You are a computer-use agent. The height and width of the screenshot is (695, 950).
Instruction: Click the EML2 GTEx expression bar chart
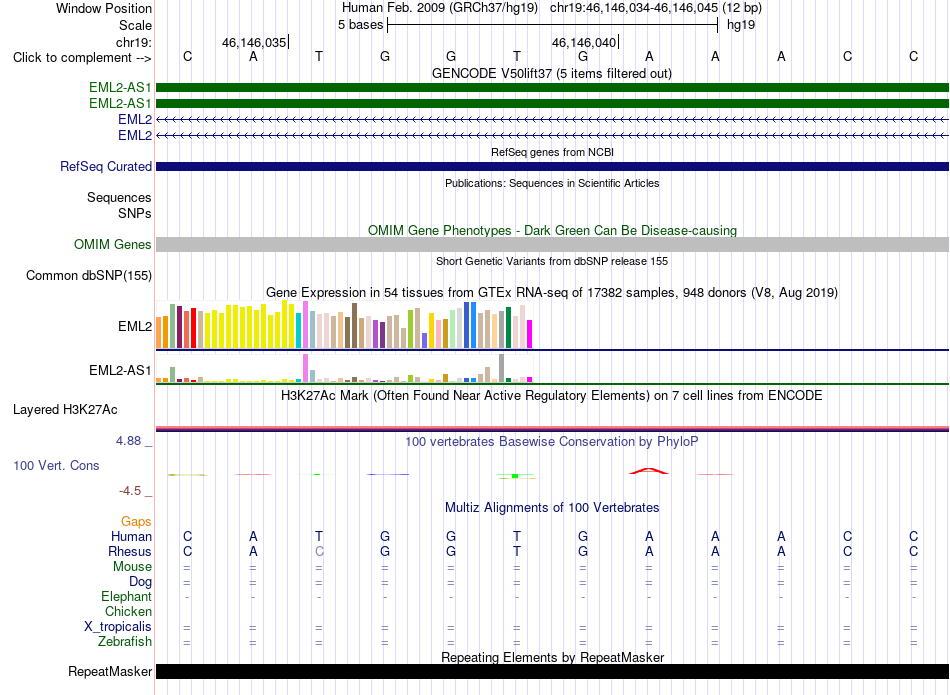pyautogui.click(x=344, y=325)
